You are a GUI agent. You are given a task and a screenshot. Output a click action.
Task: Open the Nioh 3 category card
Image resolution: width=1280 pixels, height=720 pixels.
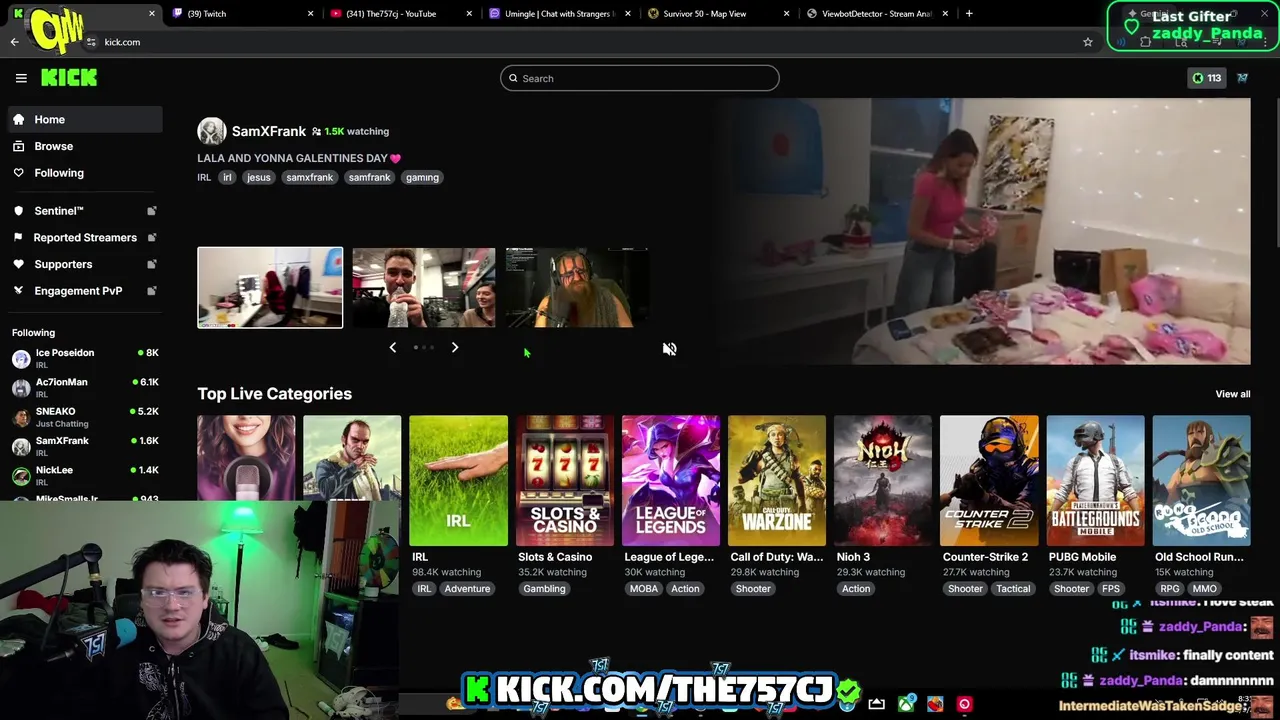pyautogui.click(x=883, y=481)
